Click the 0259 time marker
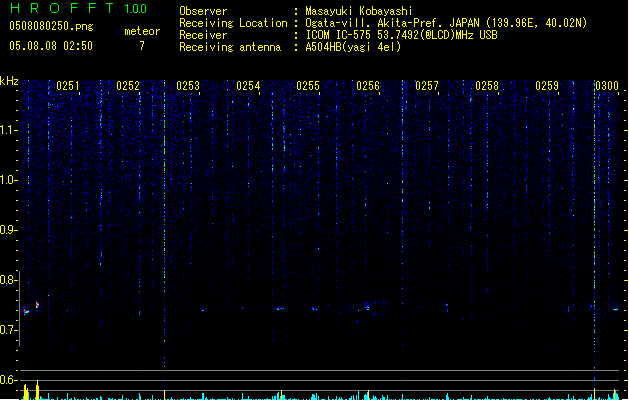 pos(547,86)
